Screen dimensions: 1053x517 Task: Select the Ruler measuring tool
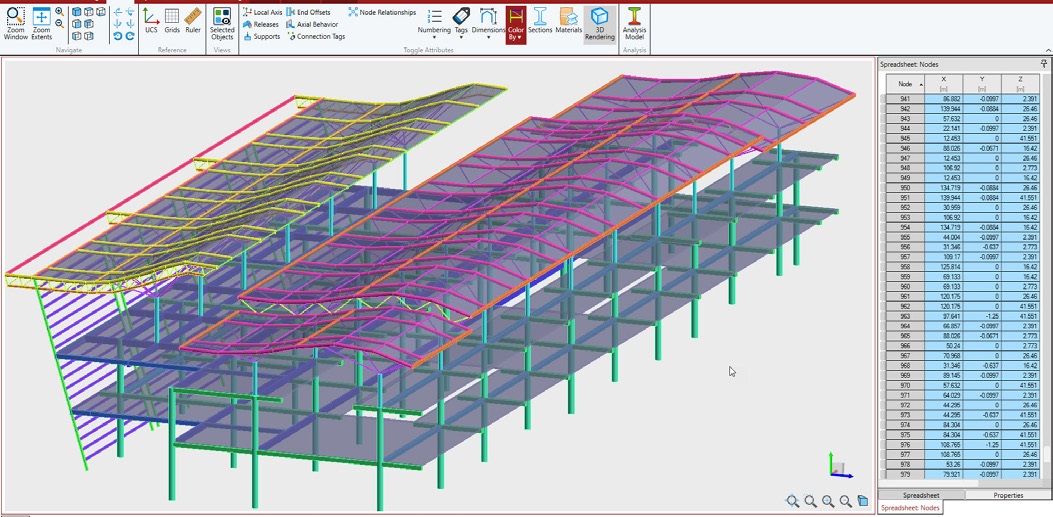pyautogui.click(x=193, y=21)
